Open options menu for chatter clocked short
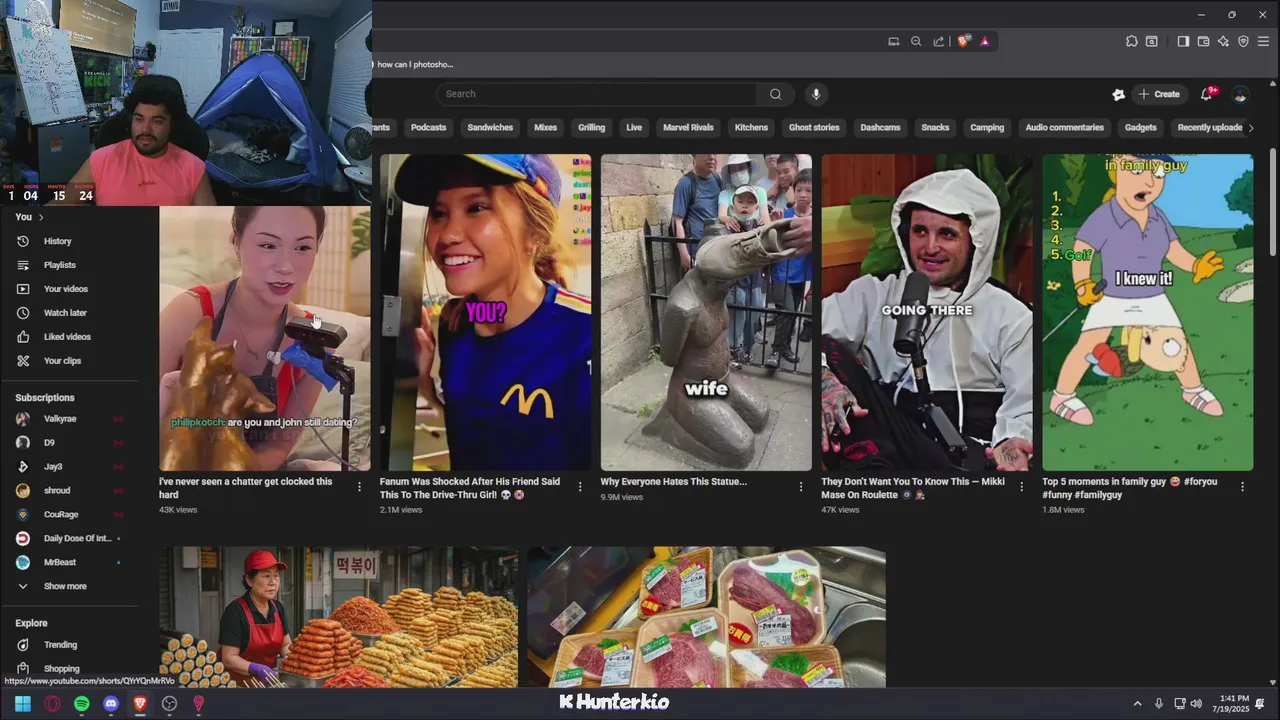This screenshot has height=720, width=1280. pos(359,487)
